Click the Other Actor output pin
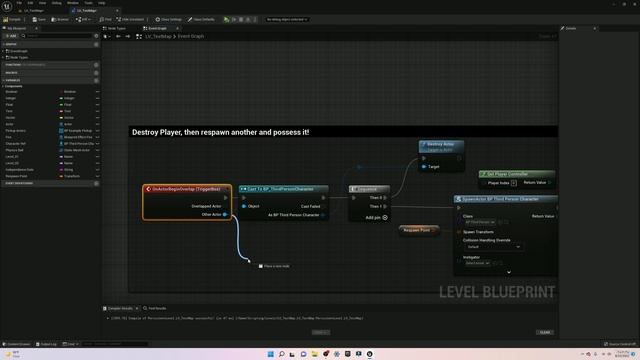Viewport: 640px width, 360px height. tap(225, 214)
